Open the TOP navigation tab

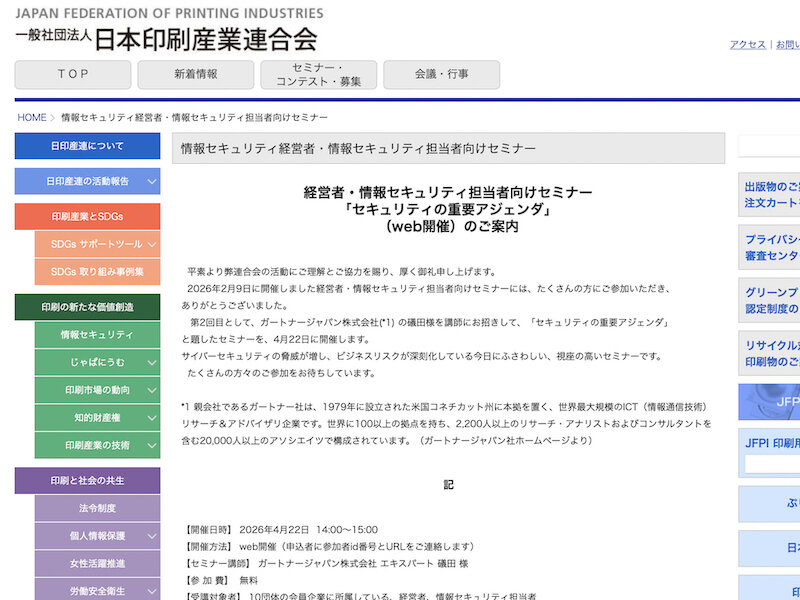tap(73, 74)
